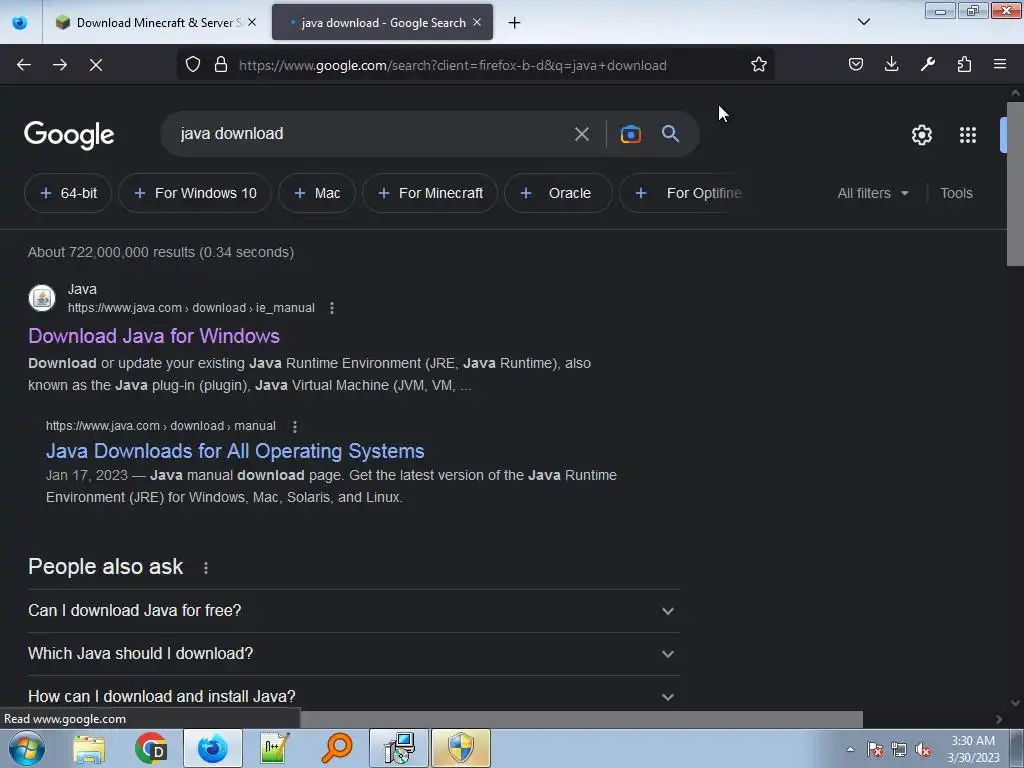Open Chrome from the taskbar
Viewport: 1024px width, 768px height.
(x=151, y=748)
